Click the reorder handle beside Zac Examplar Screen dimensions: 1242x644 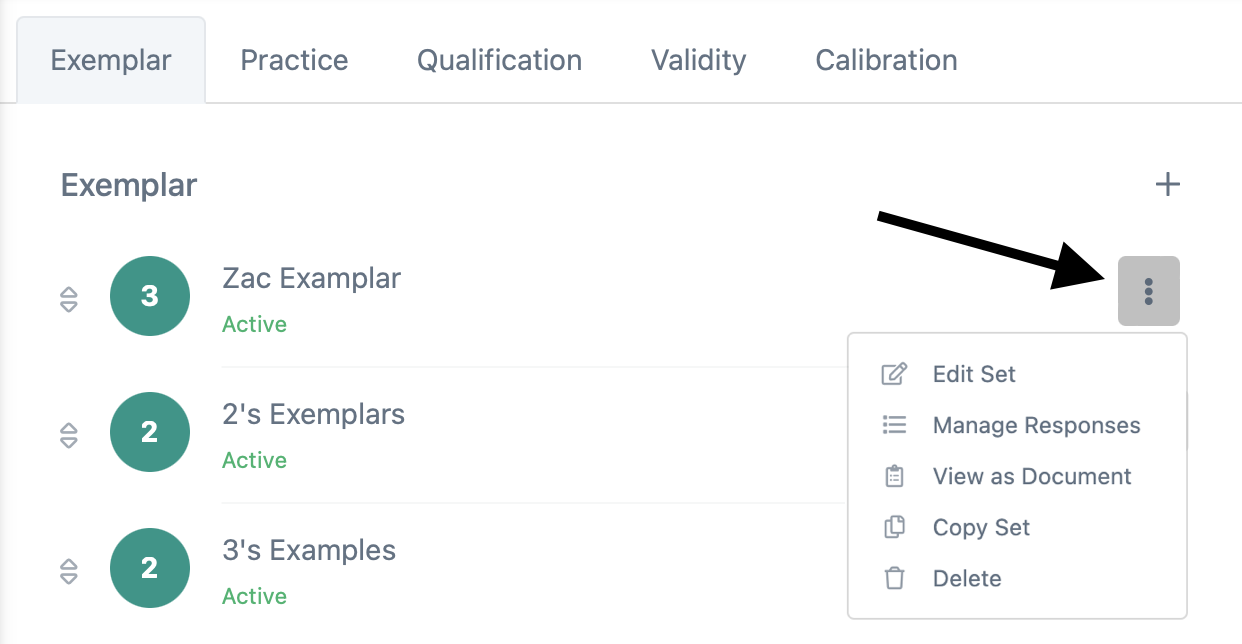tap(68, 299)
